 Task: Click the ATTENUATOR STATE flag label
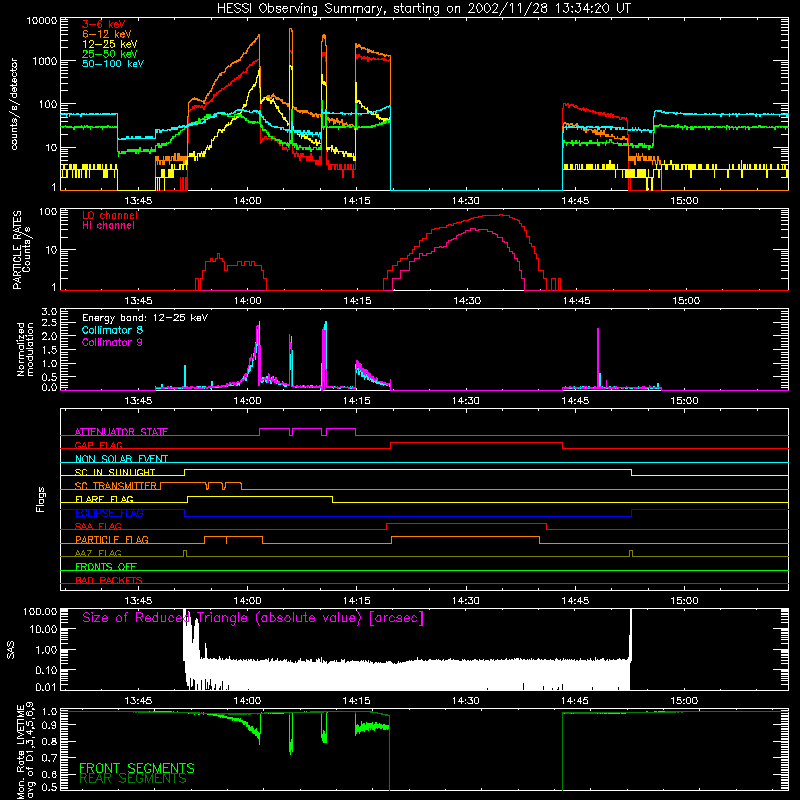(x=121, y=432)
